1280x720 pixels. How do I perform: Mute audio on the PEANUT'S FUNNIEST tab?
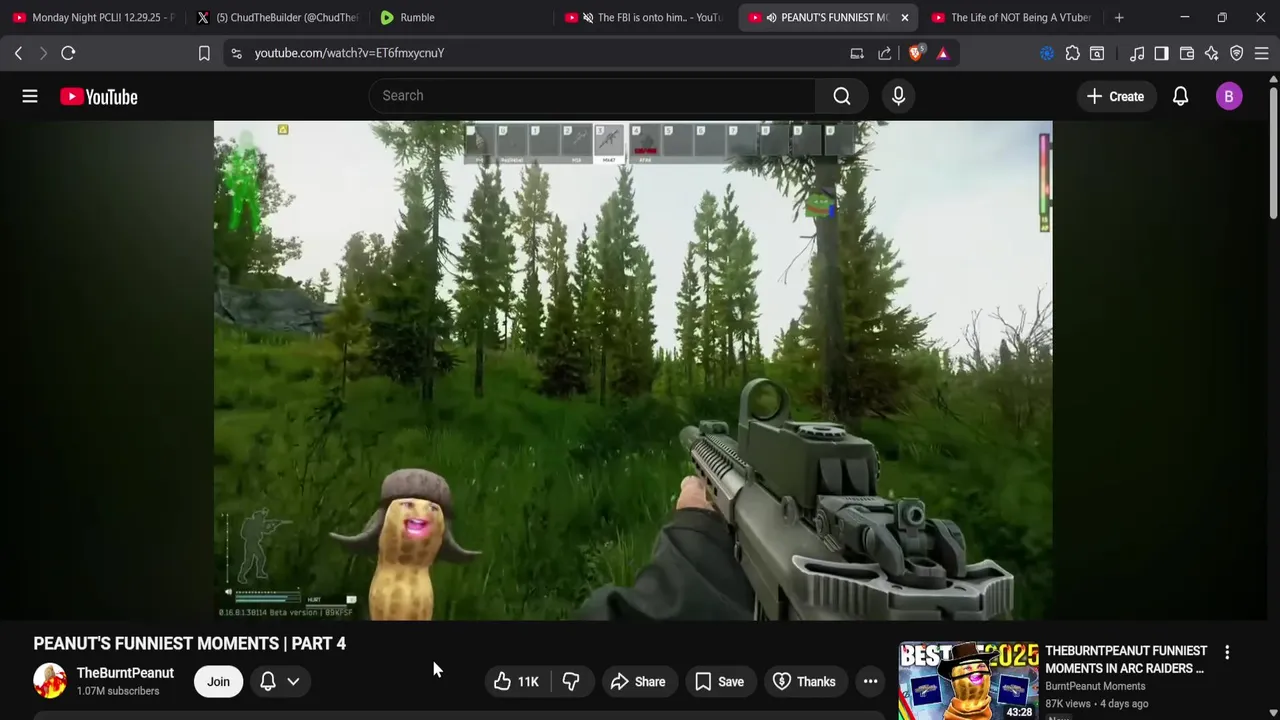pyautogui.click(x=771, y=17)
